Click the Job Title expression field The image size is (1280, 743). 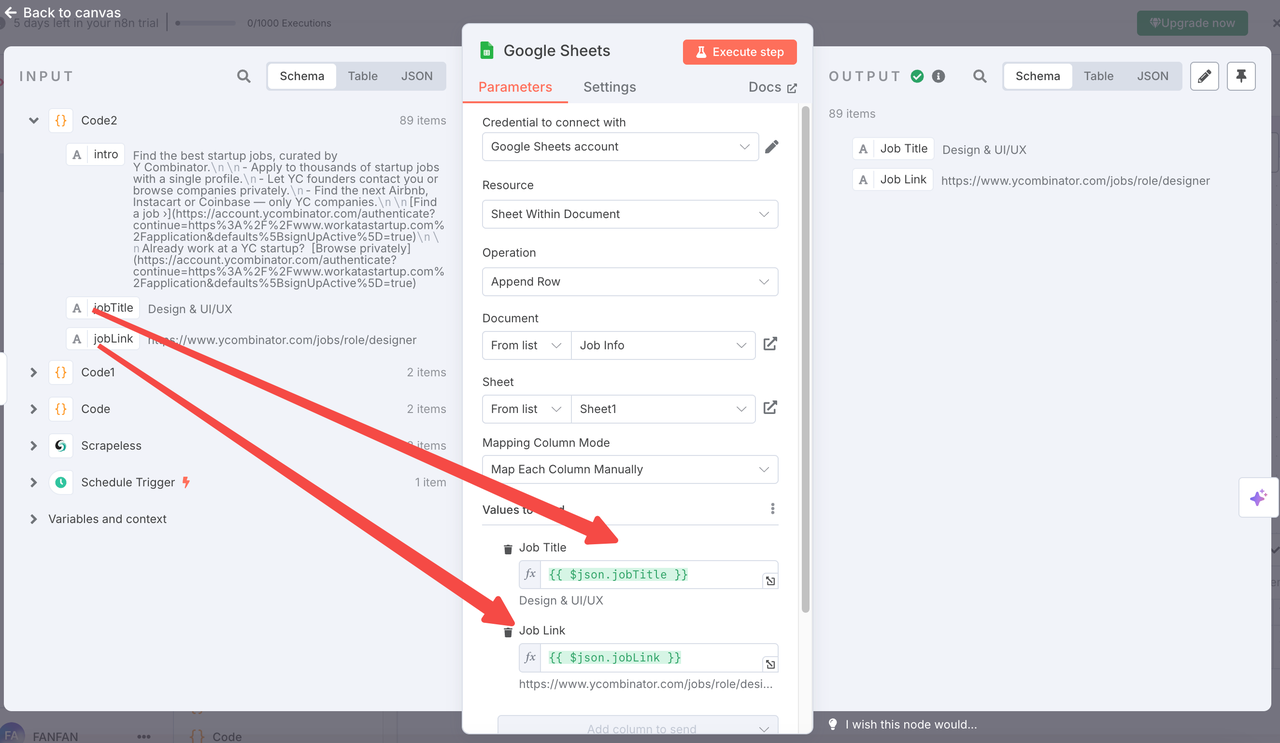coord(650,574)
